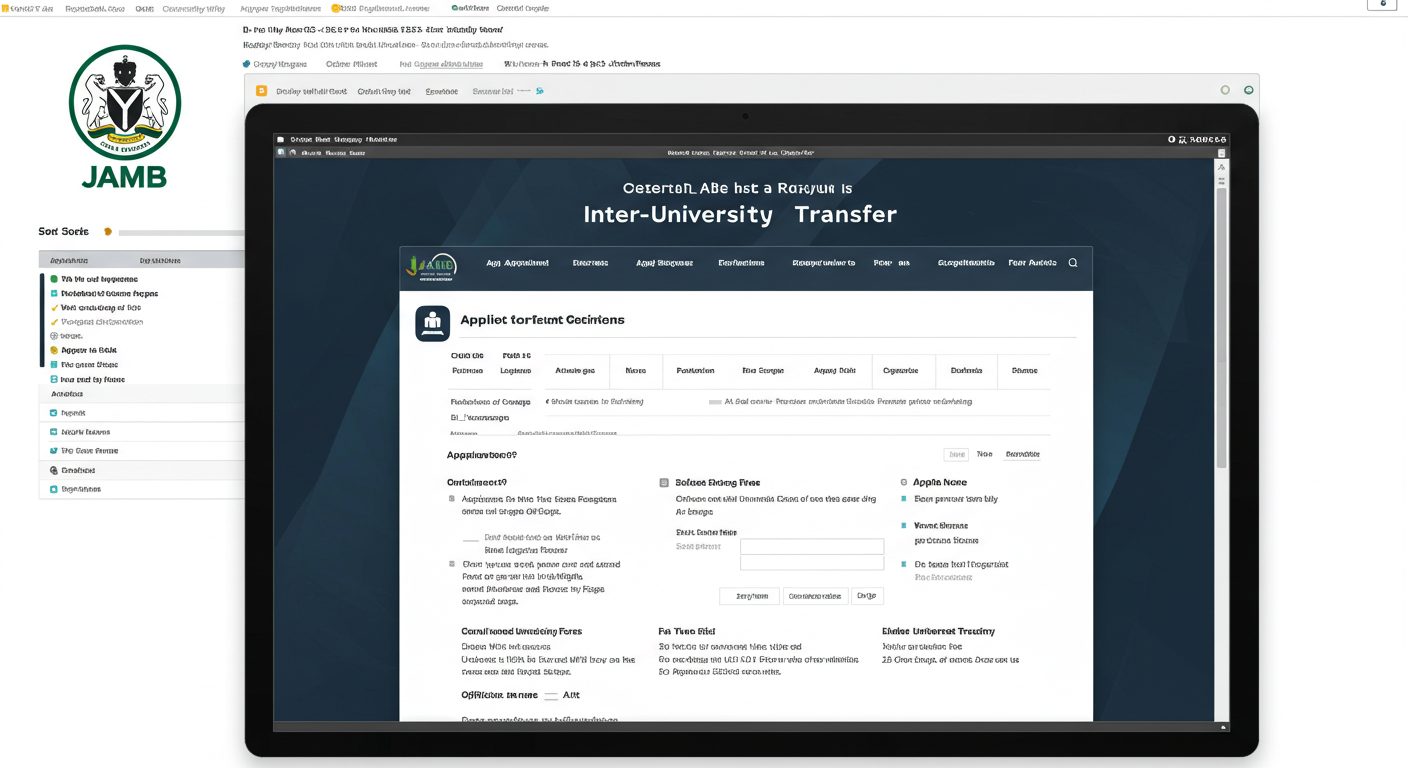Click the orange icon in the top tab strip
Image resolution: width=1408 pixels, height=768 pixels.
pyautogui.click(x=335, y=8)
